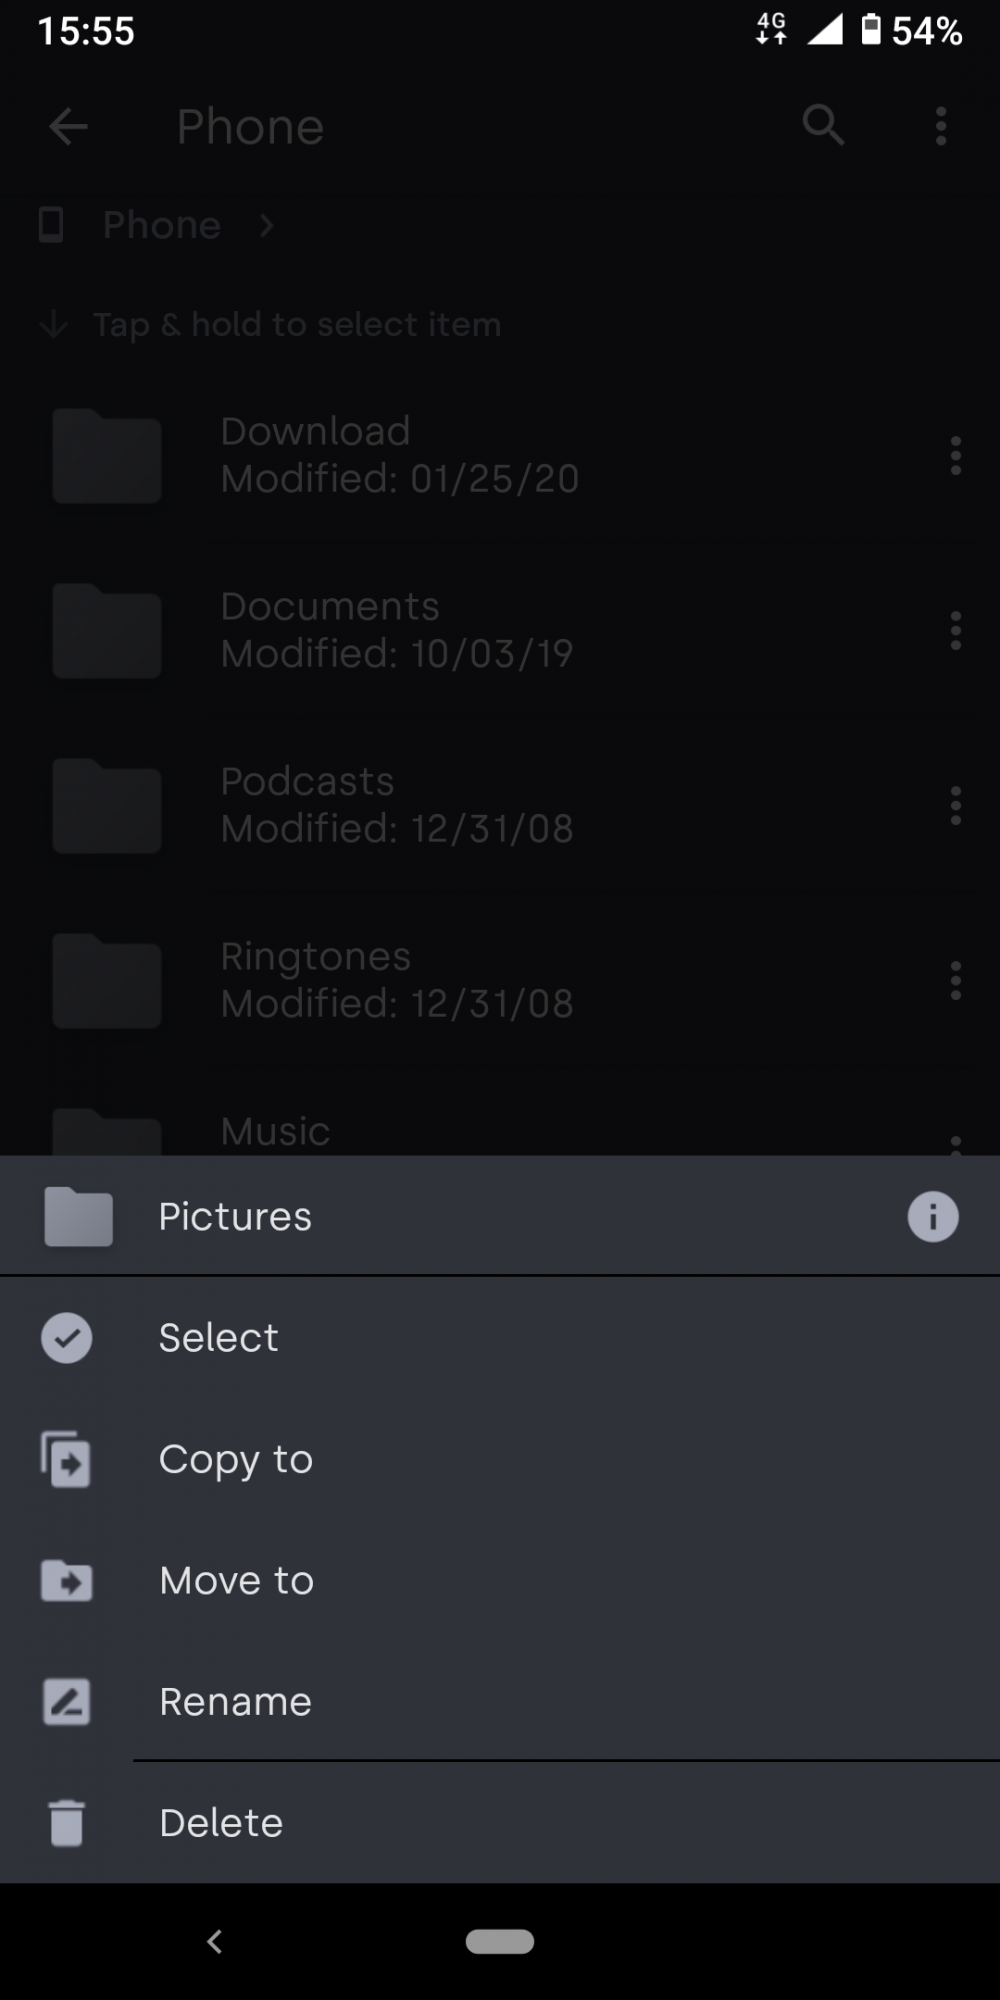Open info for Pictures folder
The height and width of the screenshot is (2000, 1000).
click(x=932, y=1217)
